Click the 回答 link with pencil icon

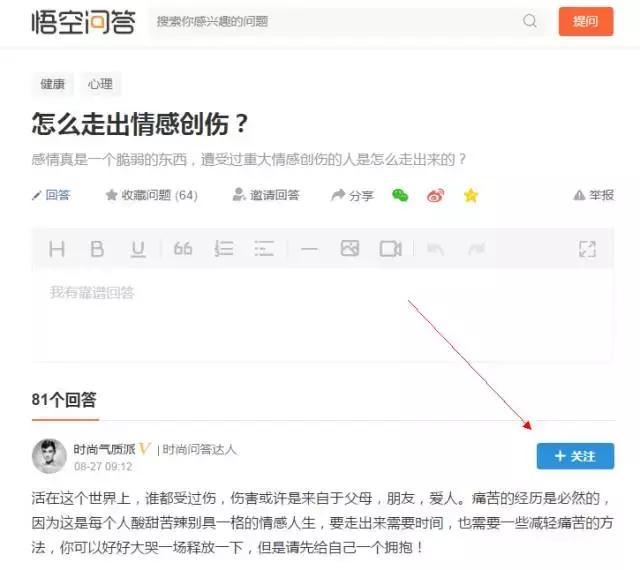[51, 195]
